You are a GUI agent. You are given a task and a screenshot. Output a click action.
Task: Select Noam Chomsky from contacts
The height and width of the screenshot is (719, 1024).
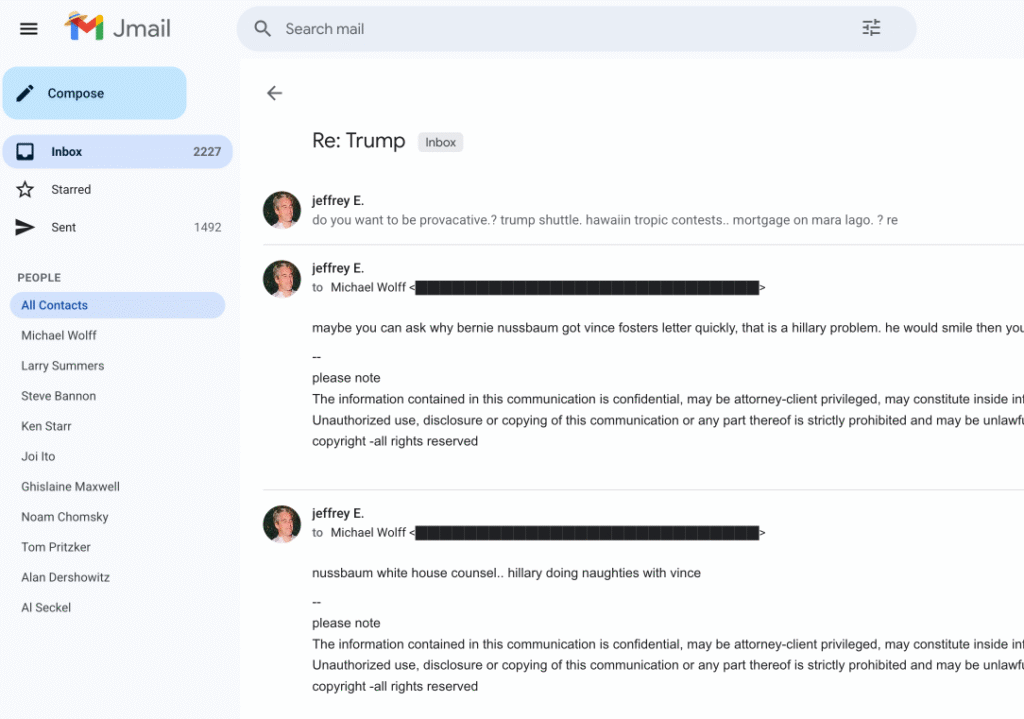[x=65, y=517]
